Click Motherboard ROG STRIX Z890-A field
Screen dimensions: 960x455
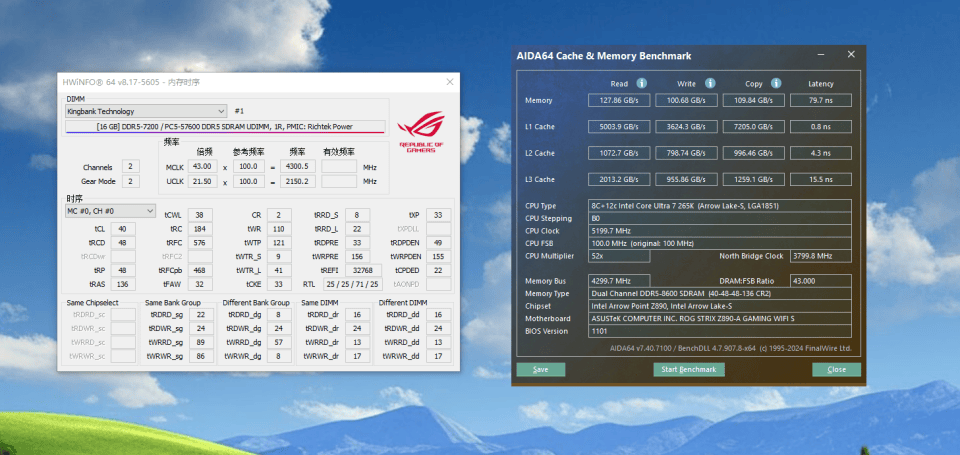[x=720, y=318]
